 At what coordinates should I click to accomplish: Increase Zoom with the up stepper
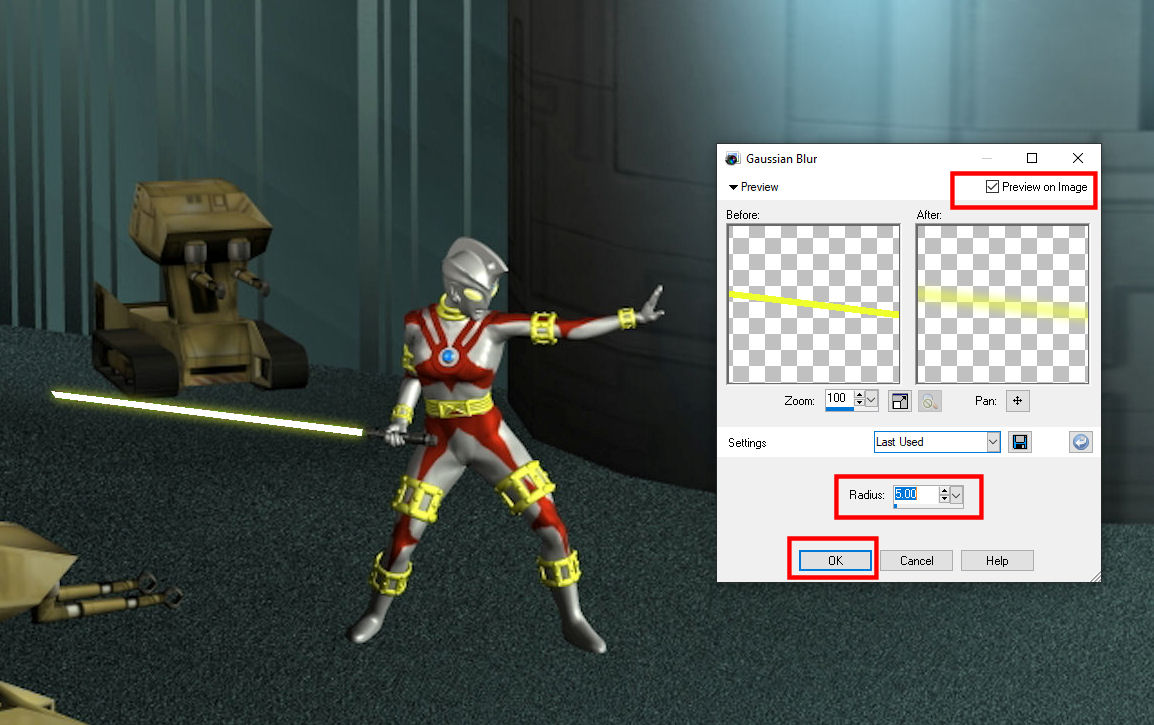(859, 395)
